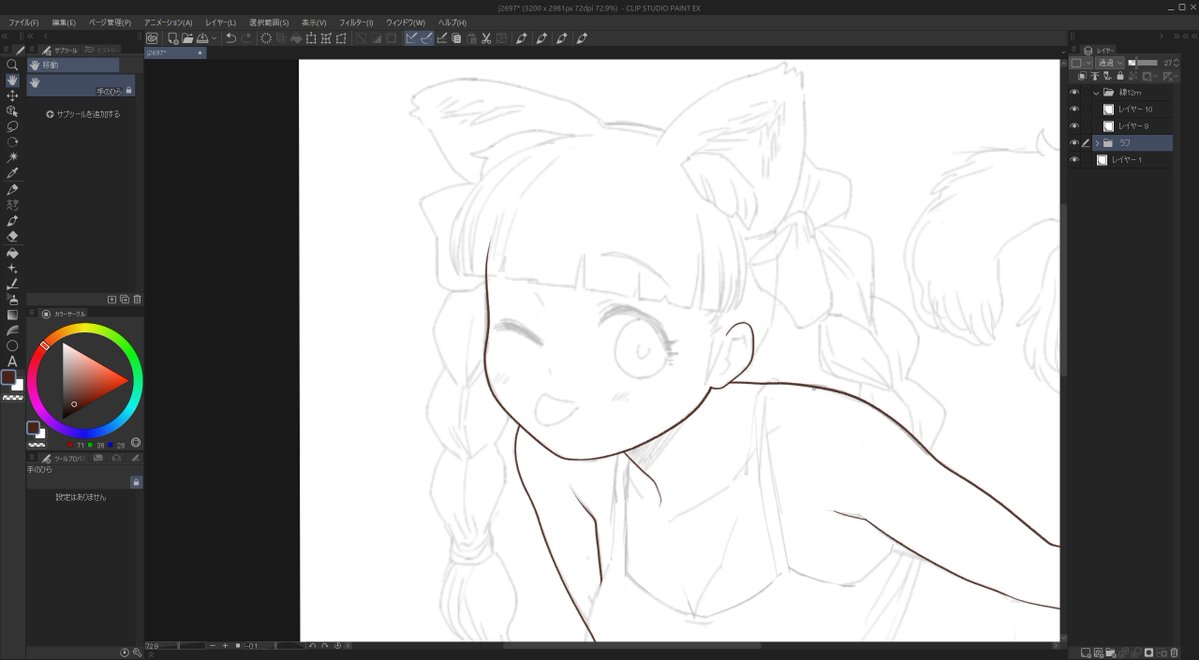
Task: Select the Lasso selection tool
Action: tap(12, 126)
